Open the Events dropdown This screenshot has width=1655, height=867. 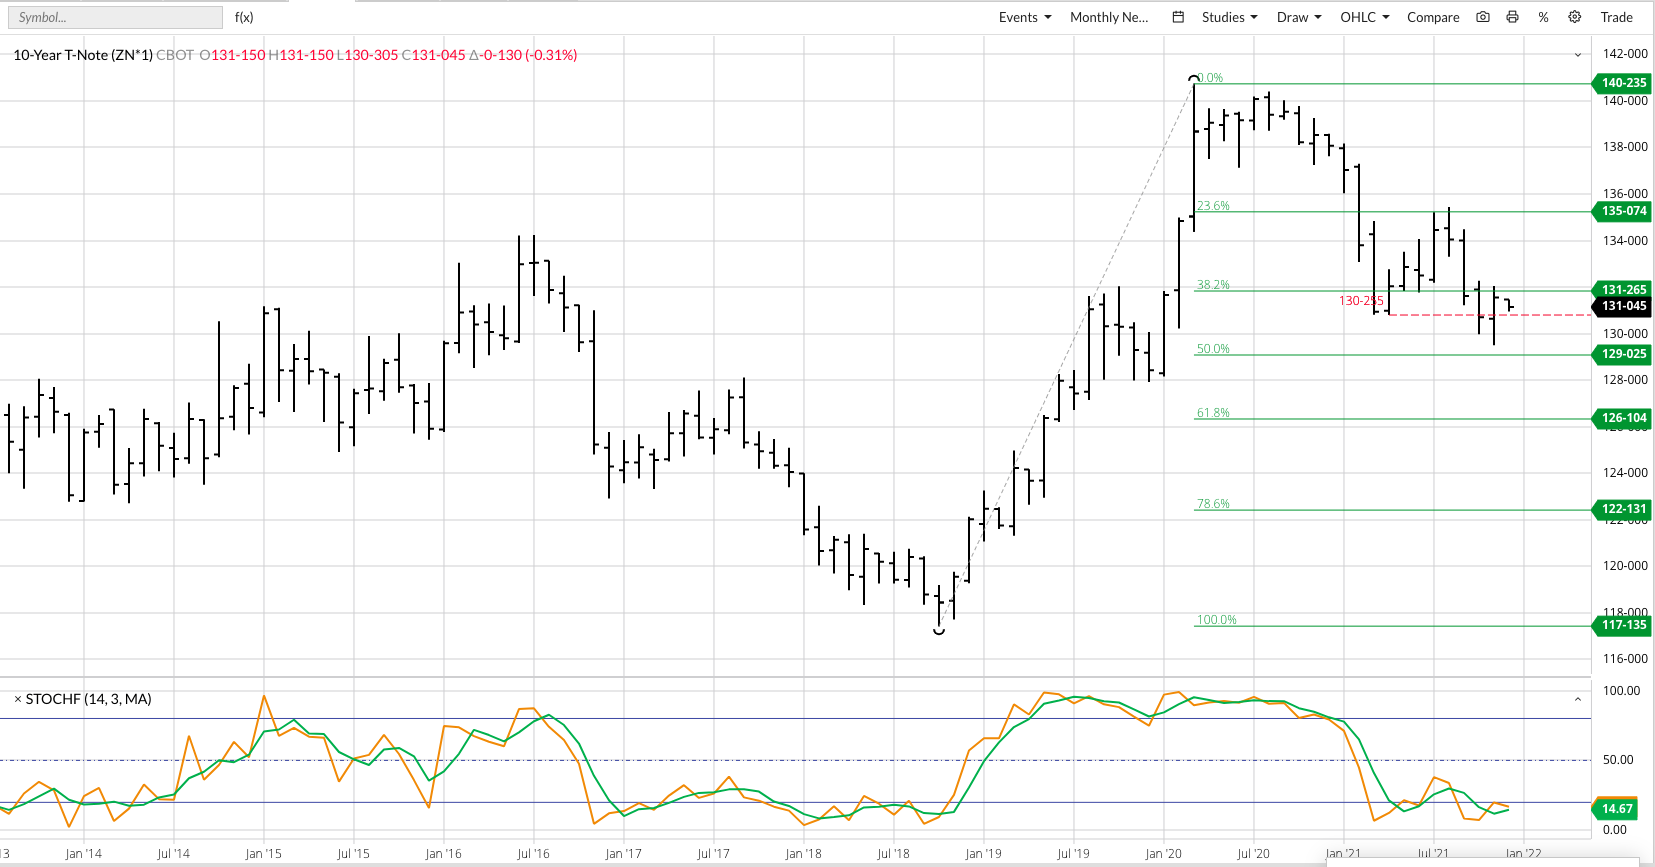coord(1024,17)
